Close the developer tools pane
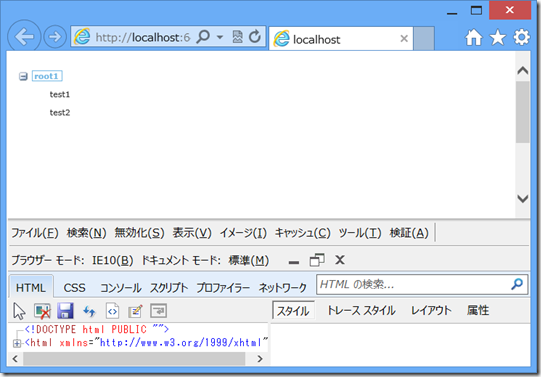Screen dimensions: 541x377 point(340,259)
